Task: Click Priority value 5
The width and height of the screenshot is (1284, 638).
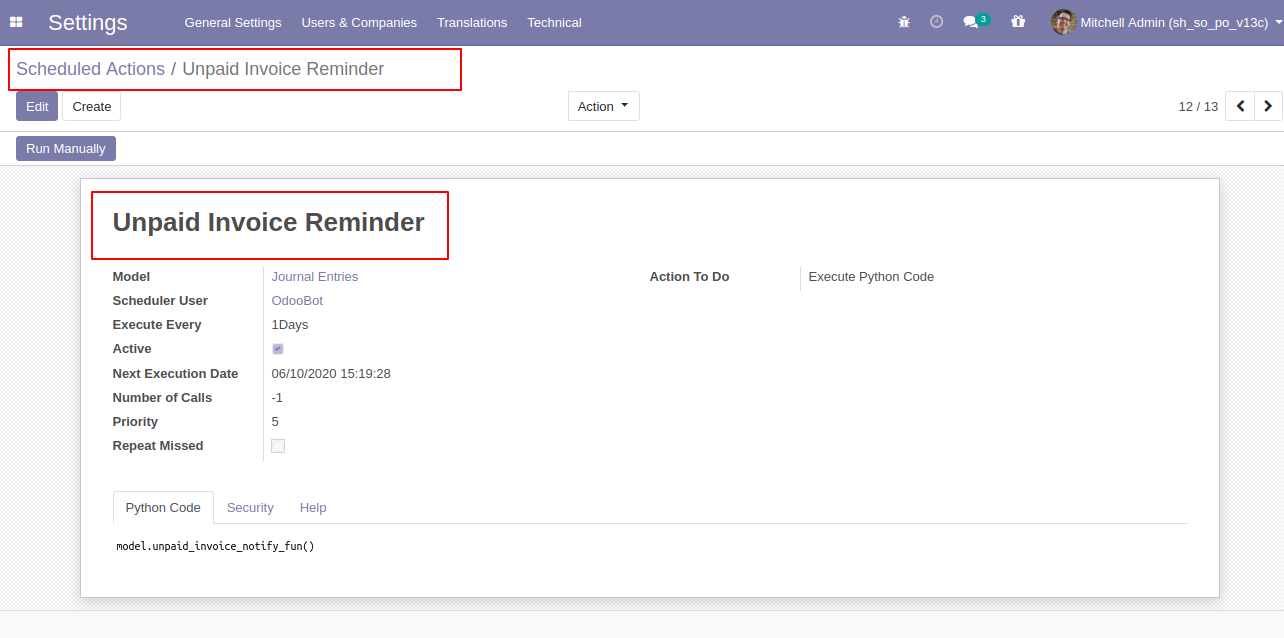Action: click(x=275, y=422)
